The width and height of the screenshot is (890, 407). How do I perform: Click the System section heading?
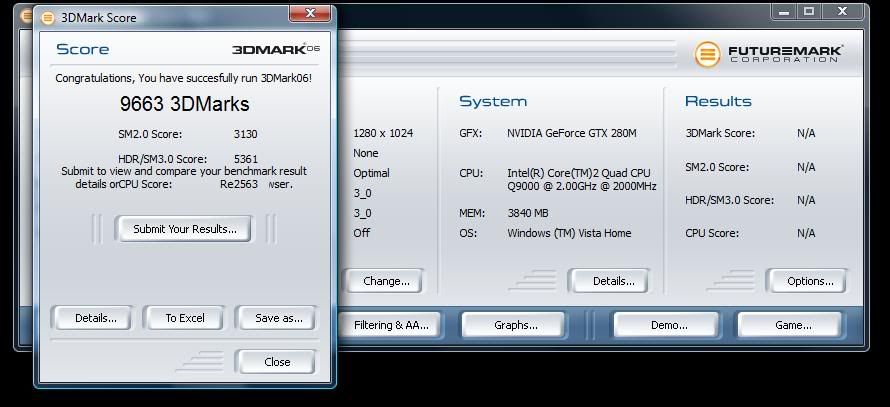(493, 102)
